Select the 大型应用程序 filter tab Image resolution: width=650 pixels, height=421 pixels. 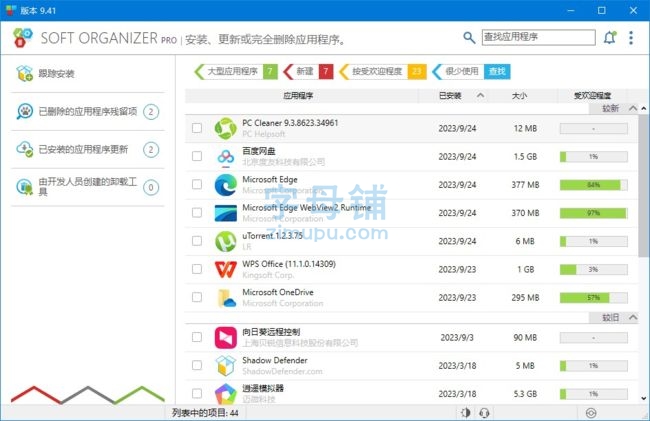[235, 71]
